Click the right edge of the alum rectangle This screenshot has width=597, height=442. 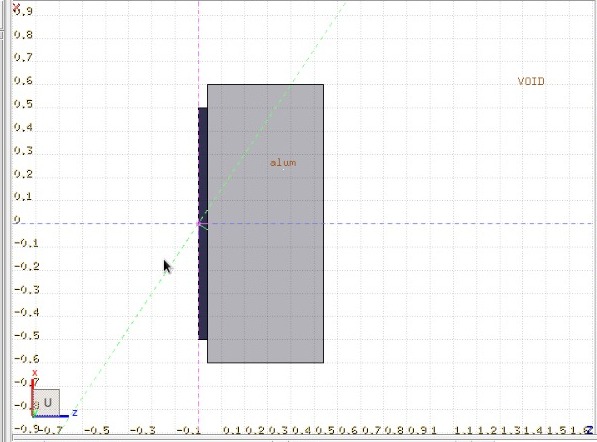(324, 223)
